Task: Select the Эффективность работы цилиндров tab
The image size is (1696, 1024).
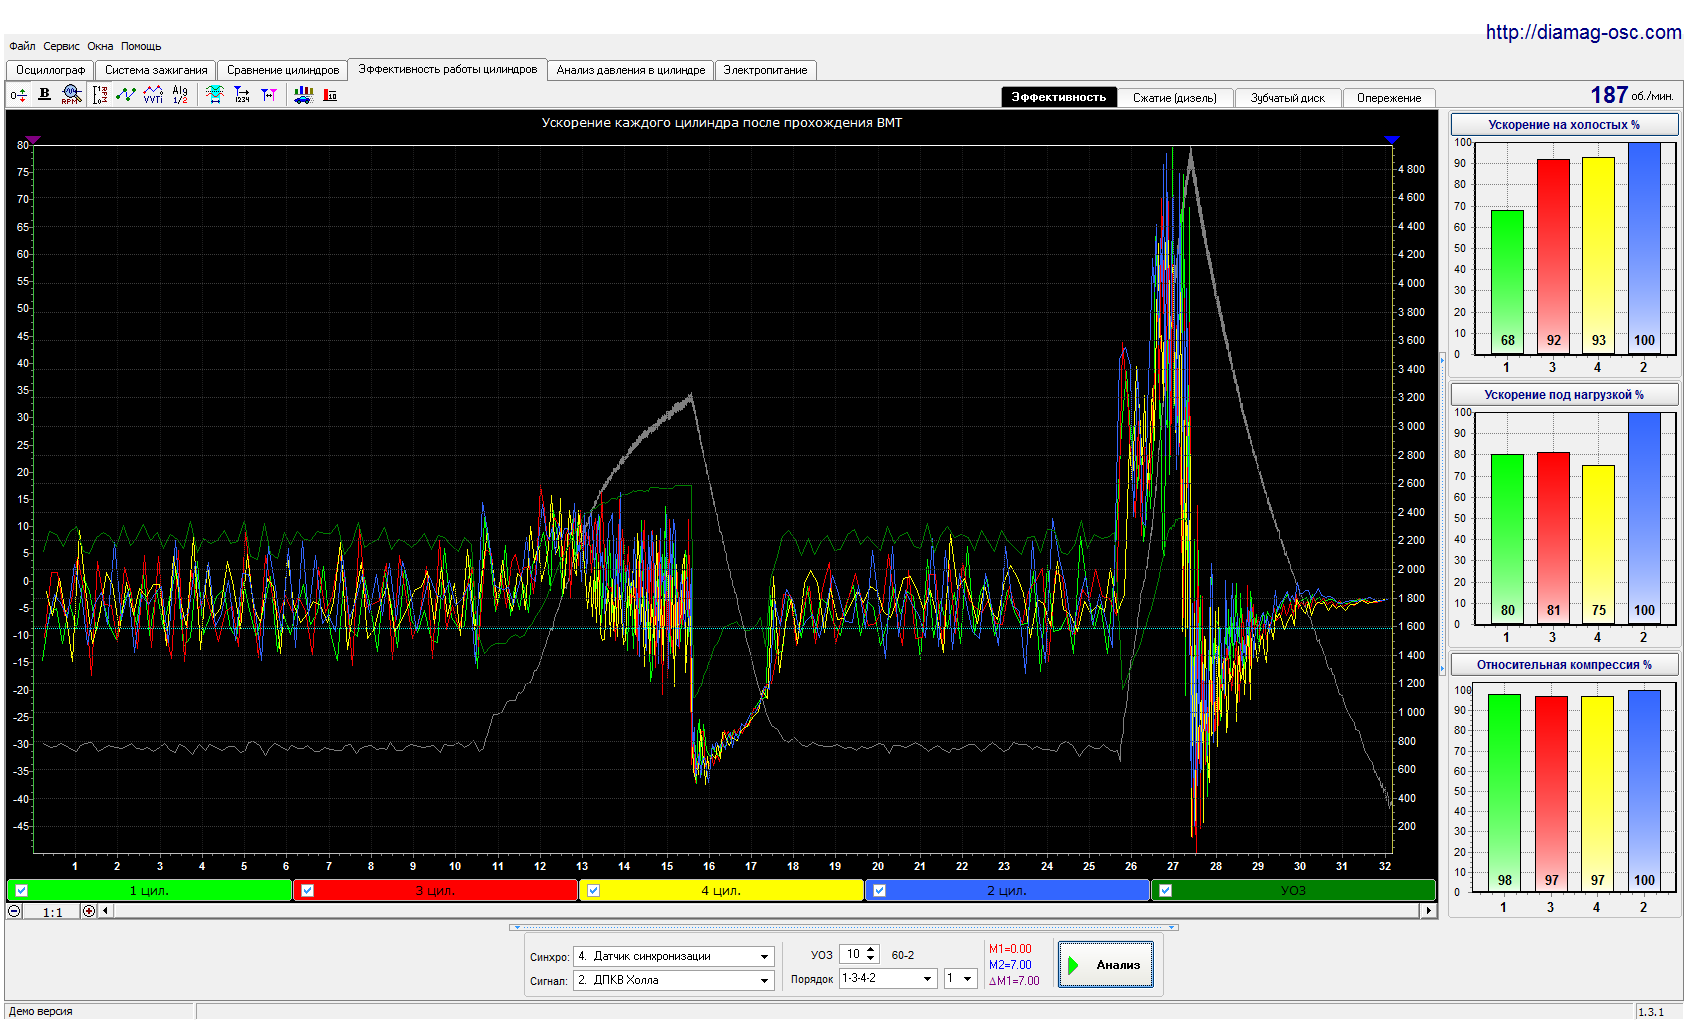Action: click(448, 69)
